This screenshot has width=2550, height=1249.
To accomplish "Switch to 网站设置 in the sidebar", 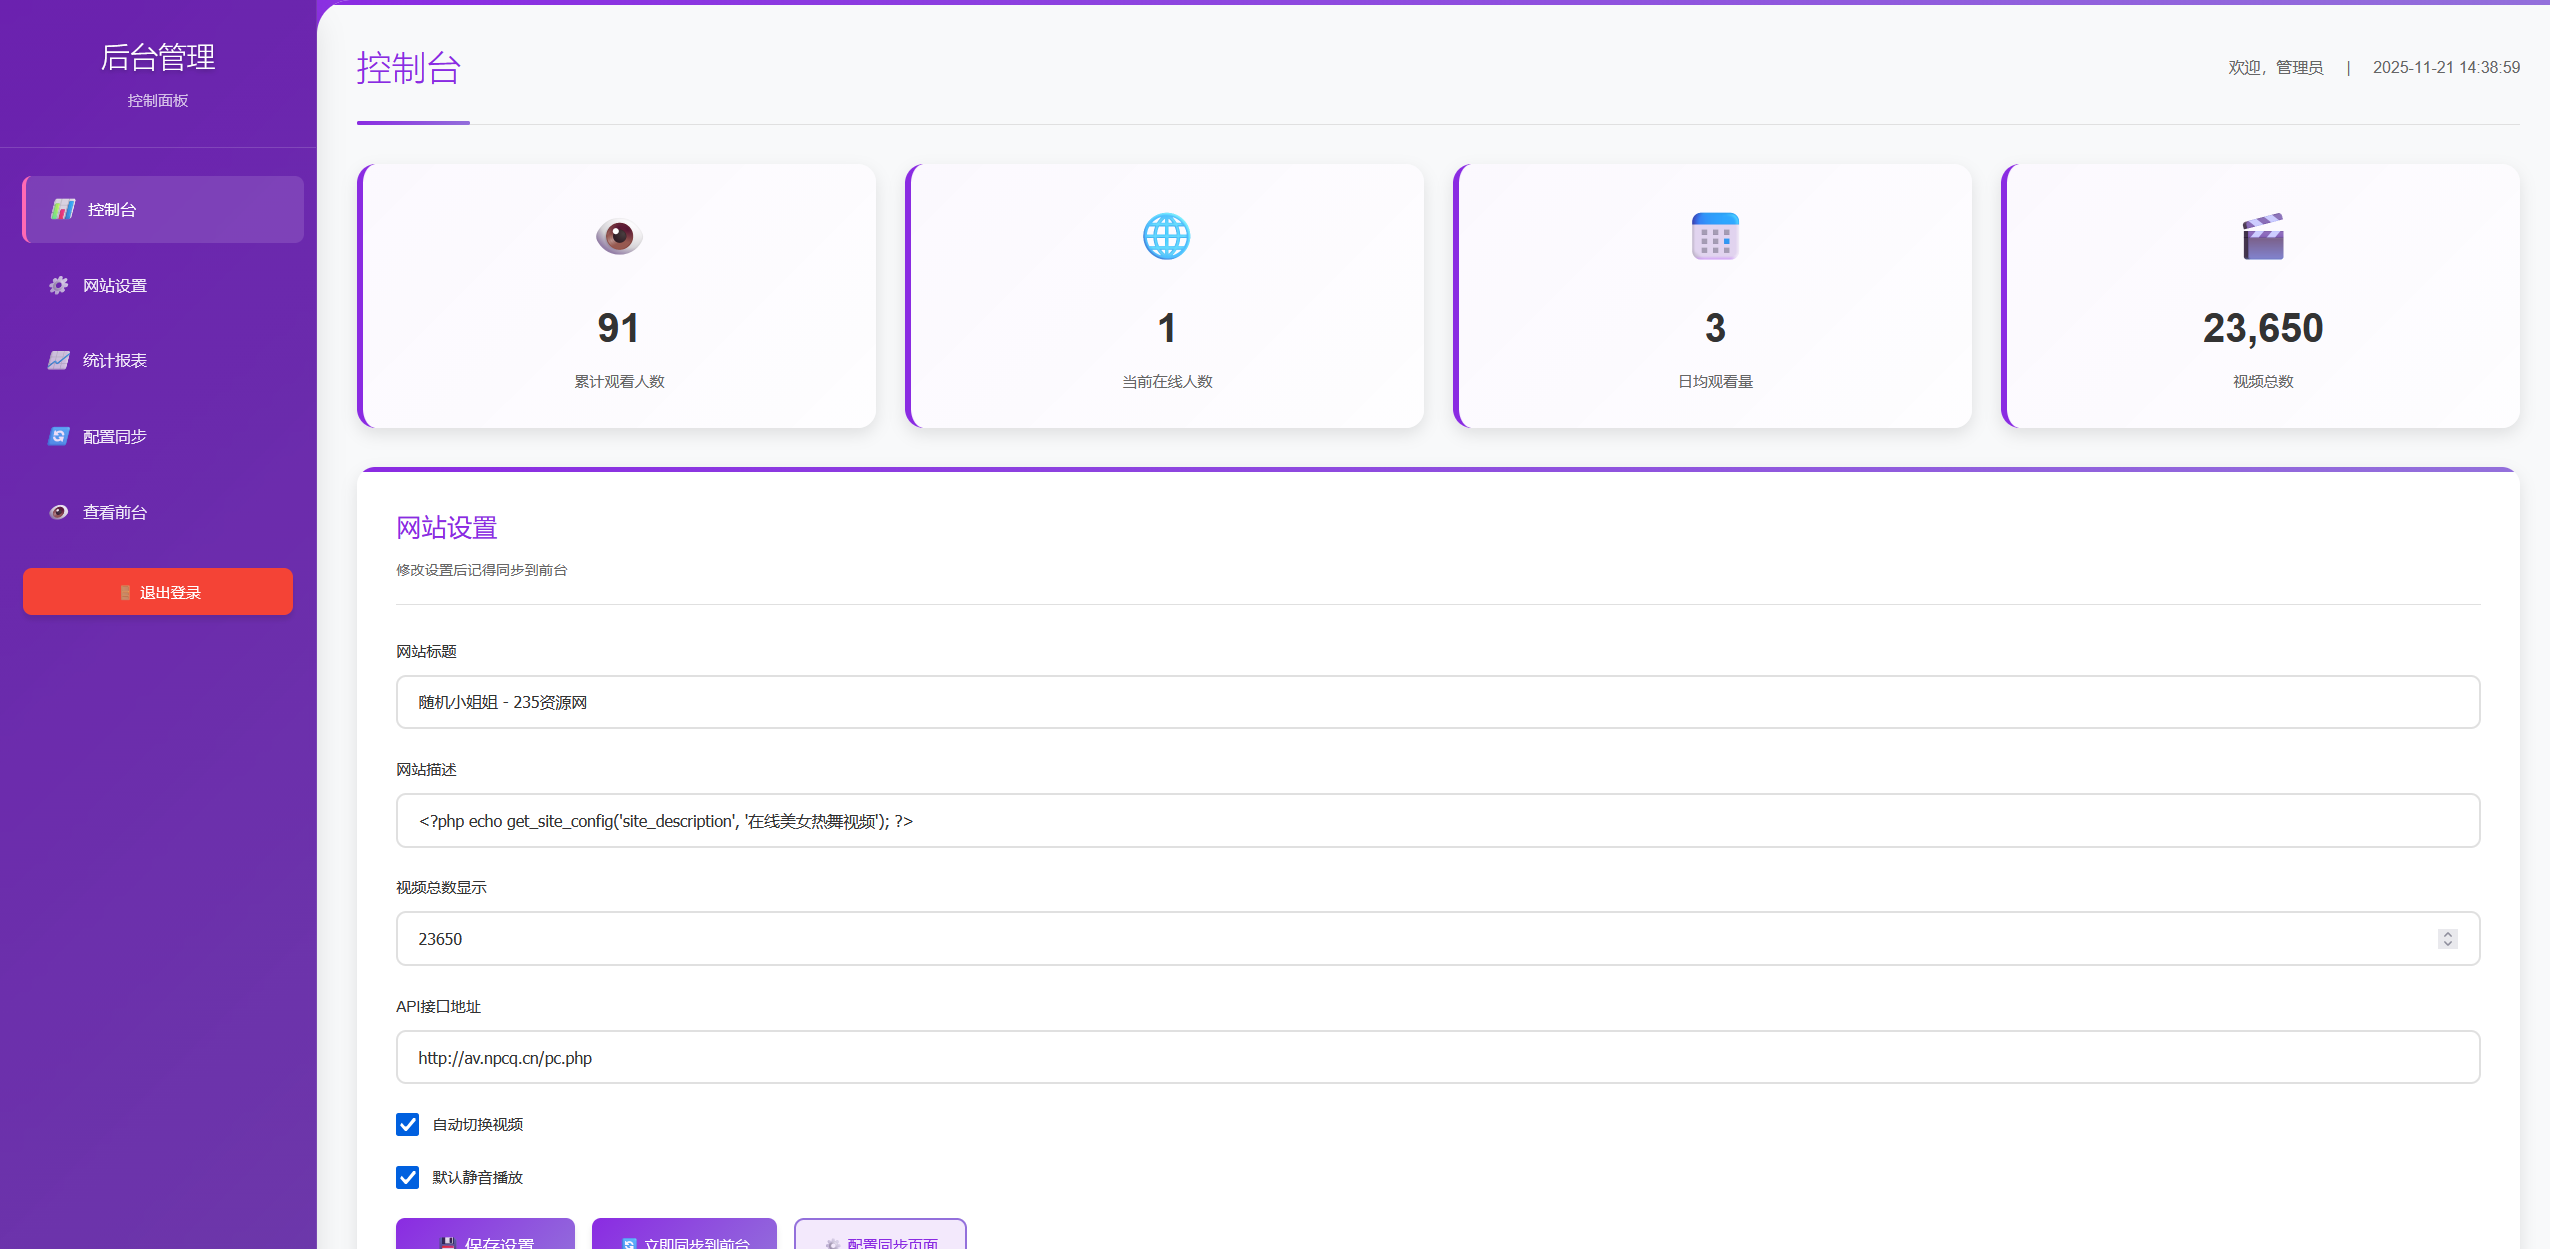I will point(115,284).
